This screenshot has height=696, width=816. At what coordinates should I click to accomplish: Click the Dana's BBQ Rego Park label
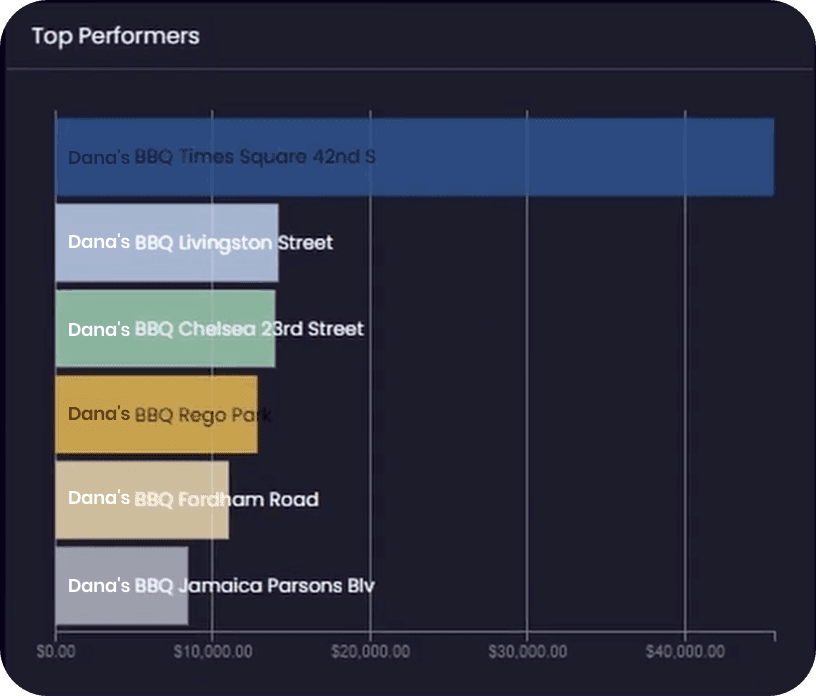coord(170,415)
